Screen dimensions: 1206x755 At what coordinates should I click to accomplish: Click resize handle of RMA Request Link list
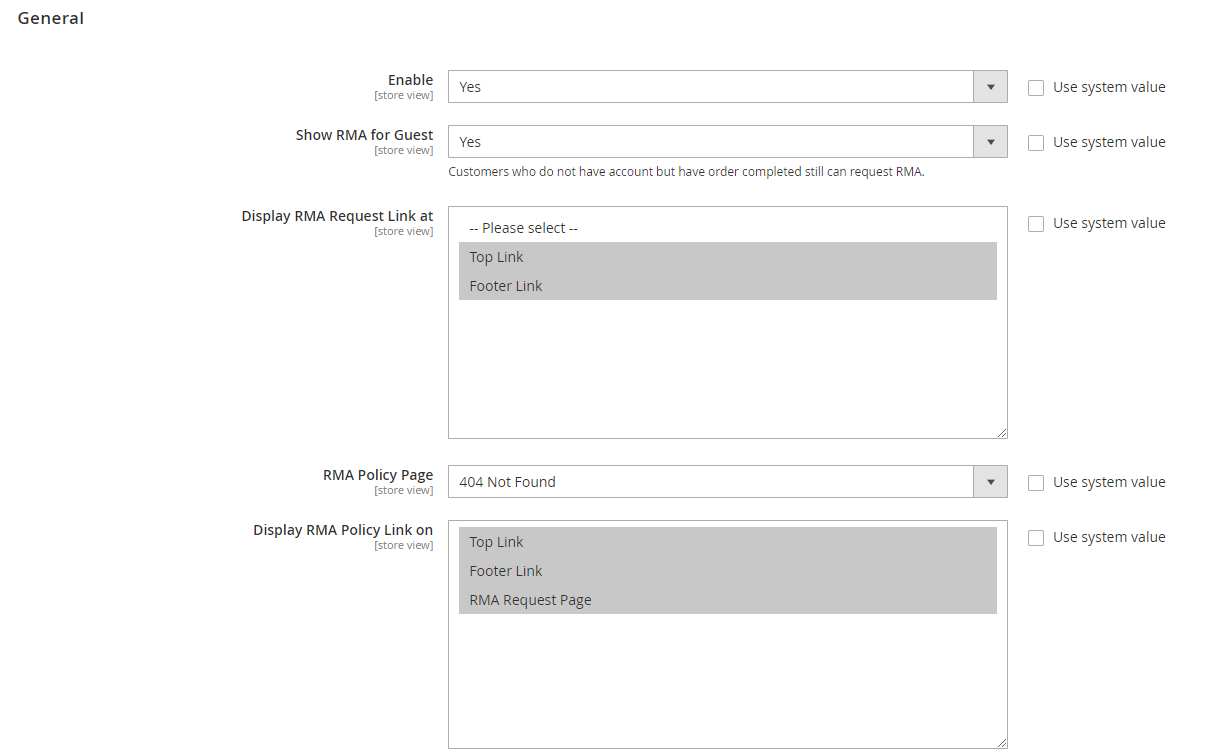(1001, 432)
